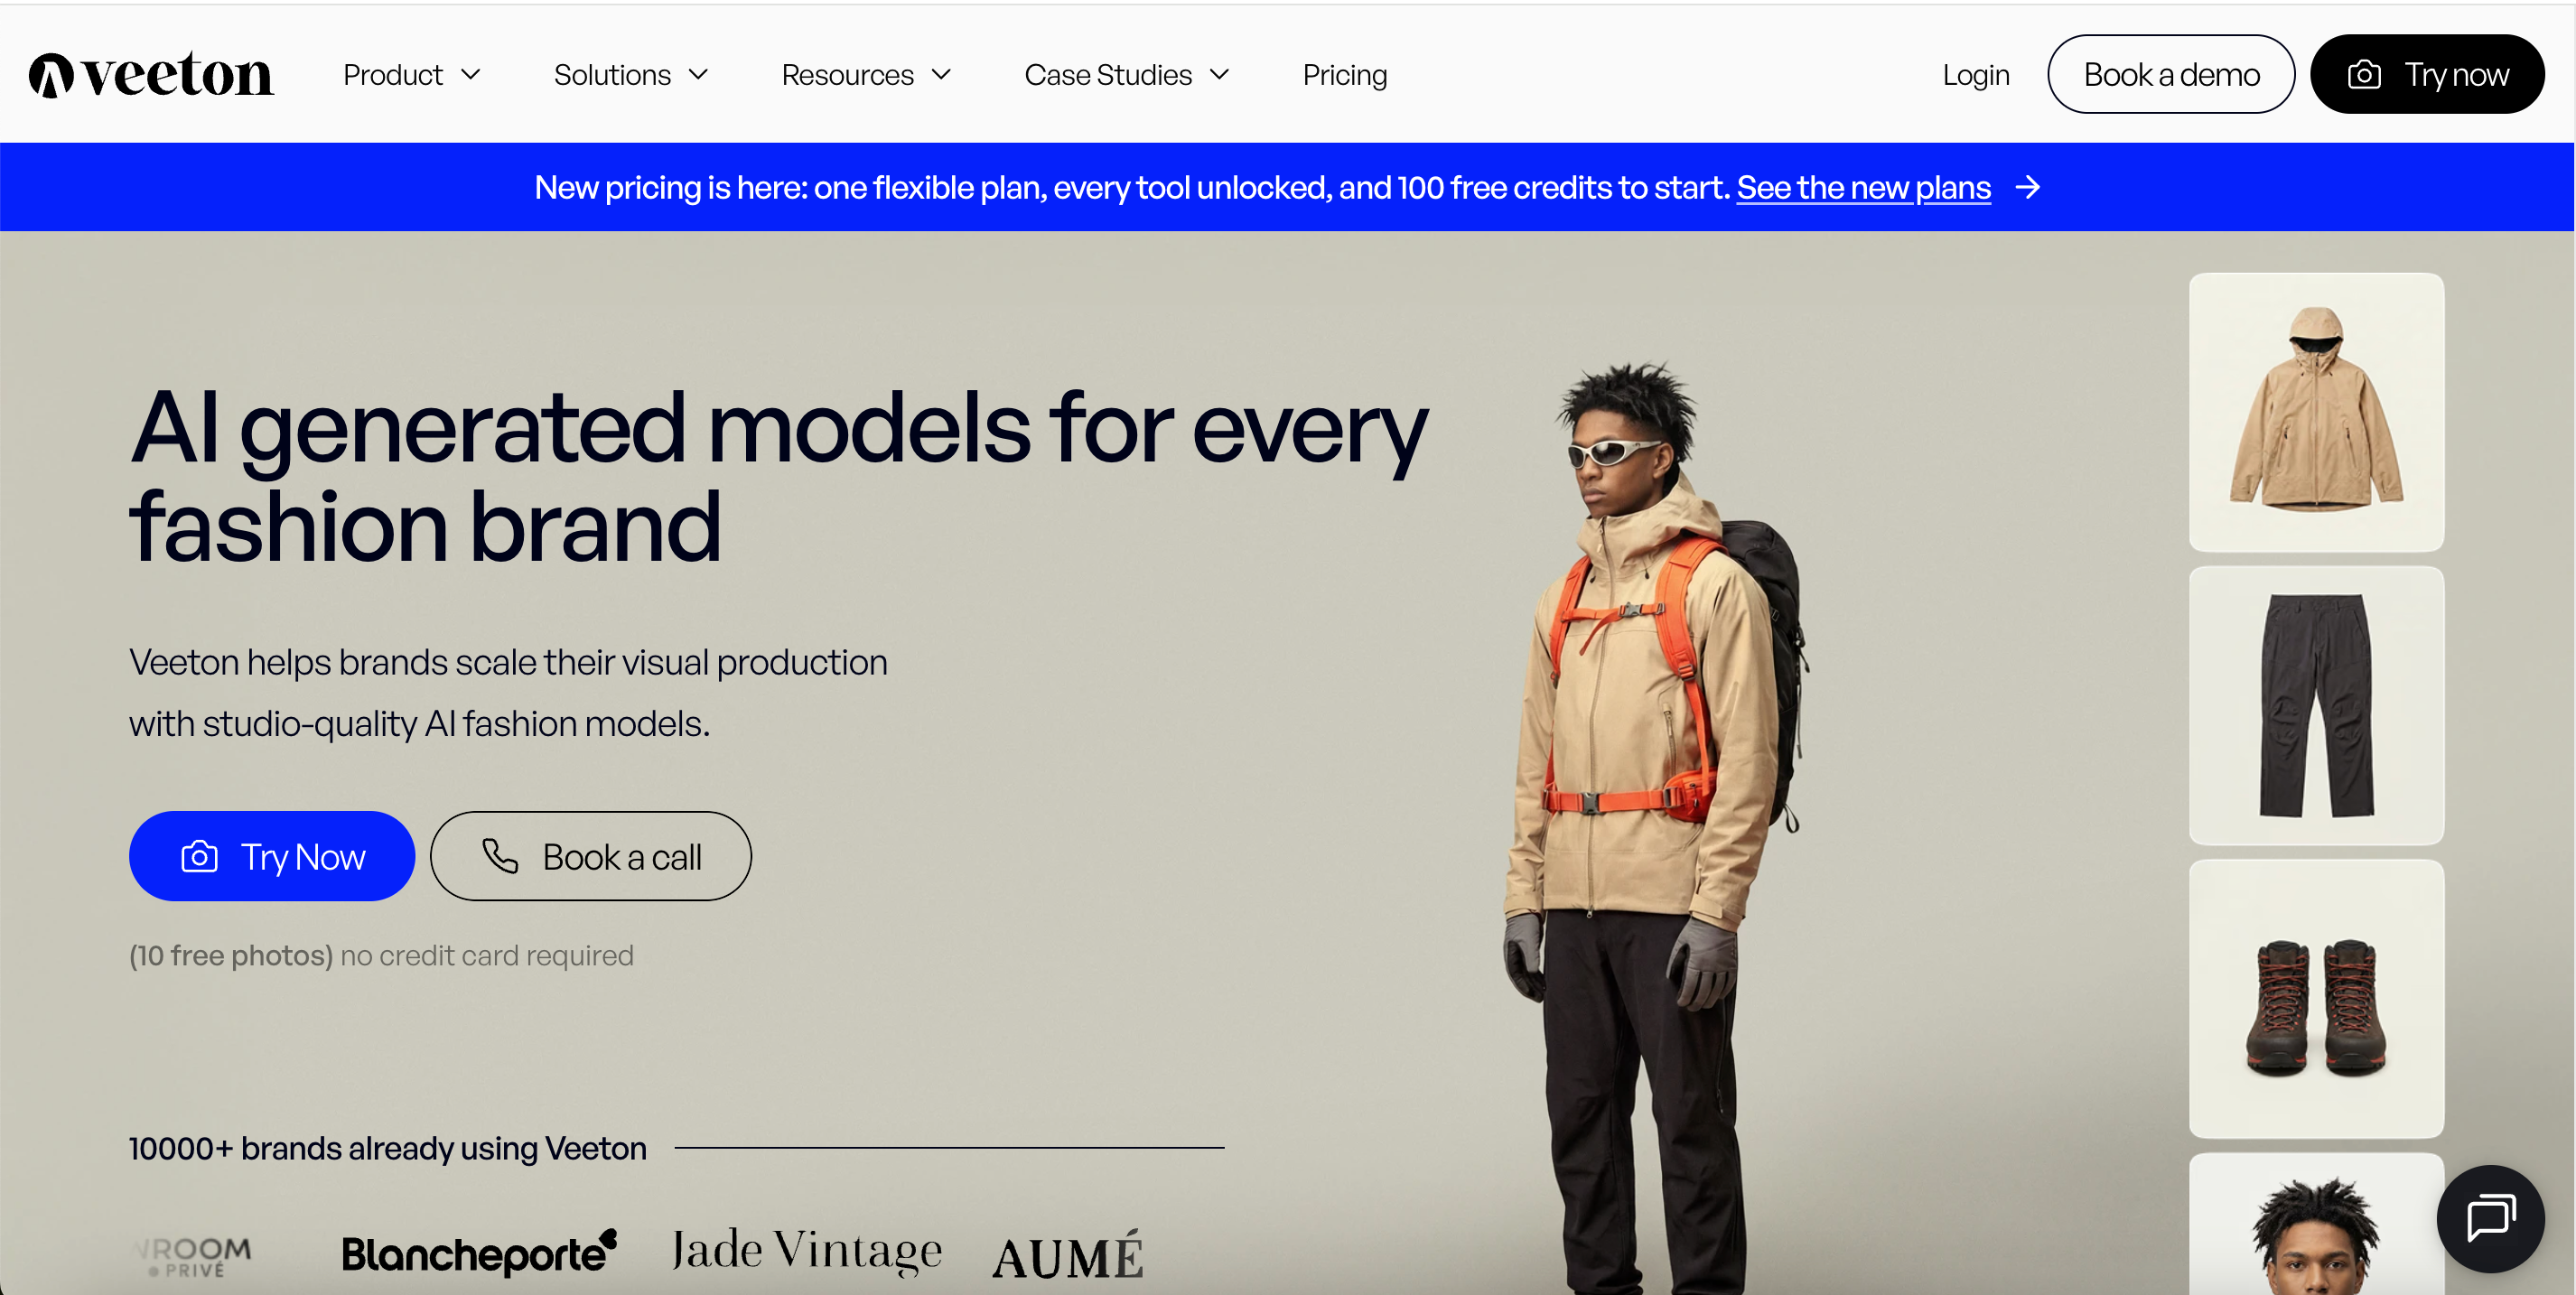Click the arrow icon in the pricing banner
Screen dimensions: 2576x1295
coord(2027,188)
